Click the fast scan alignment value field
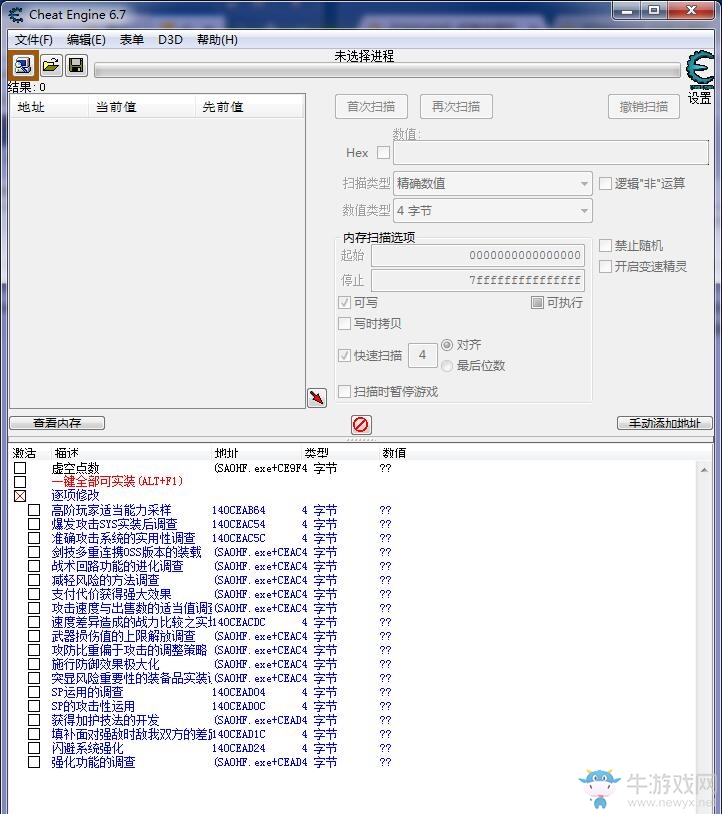 (423, 355)
